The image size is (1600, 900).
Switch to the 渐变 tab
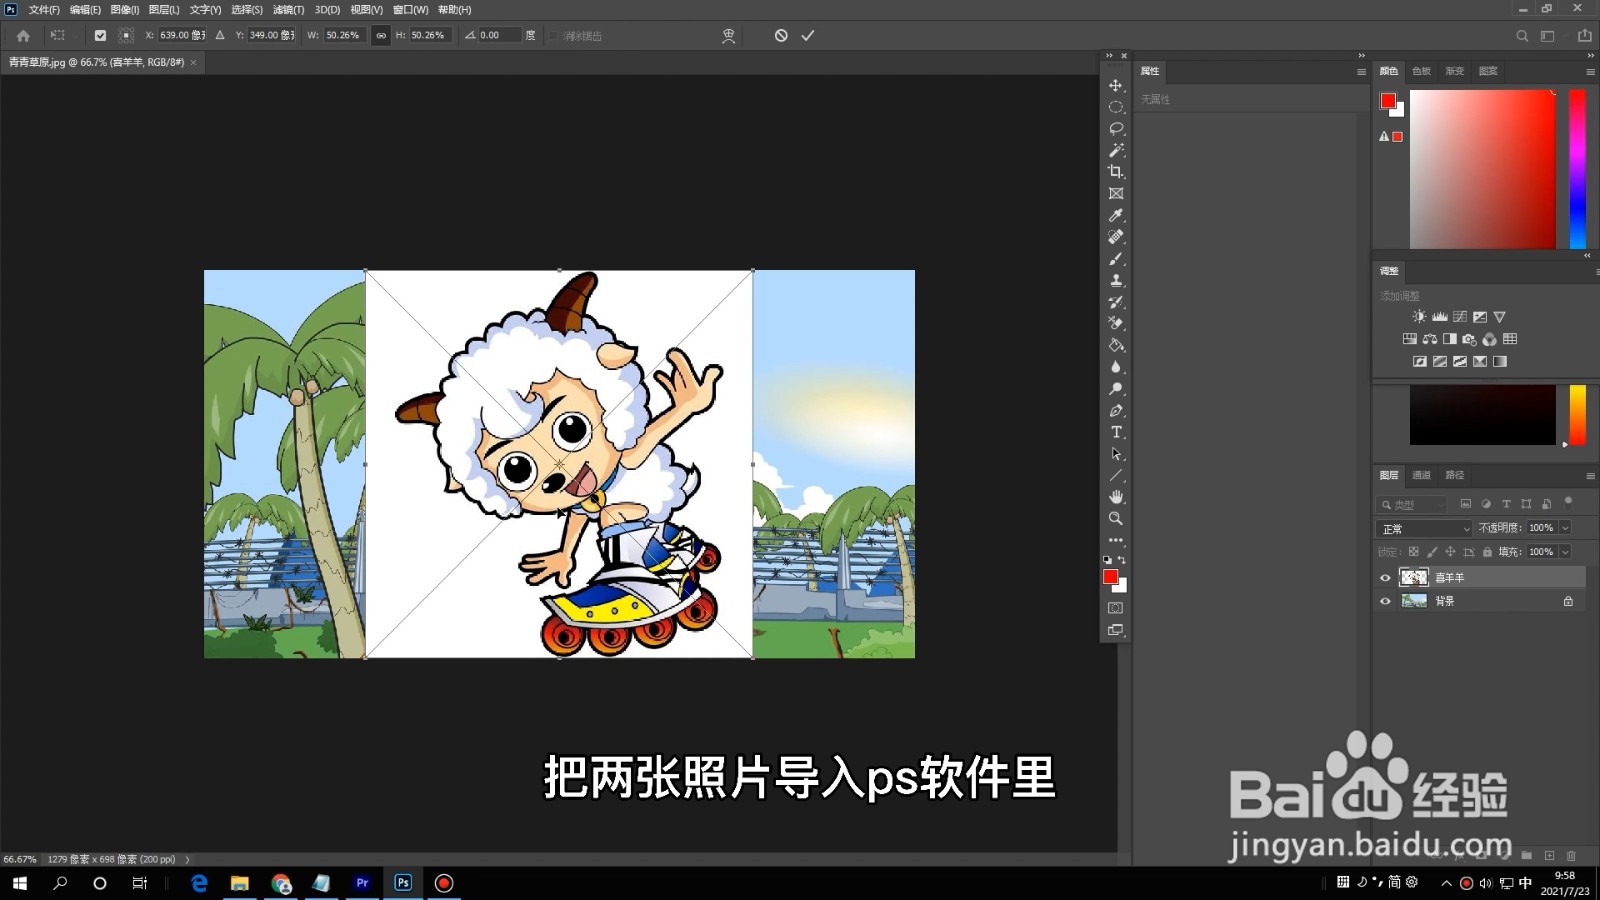point(1454,71)
